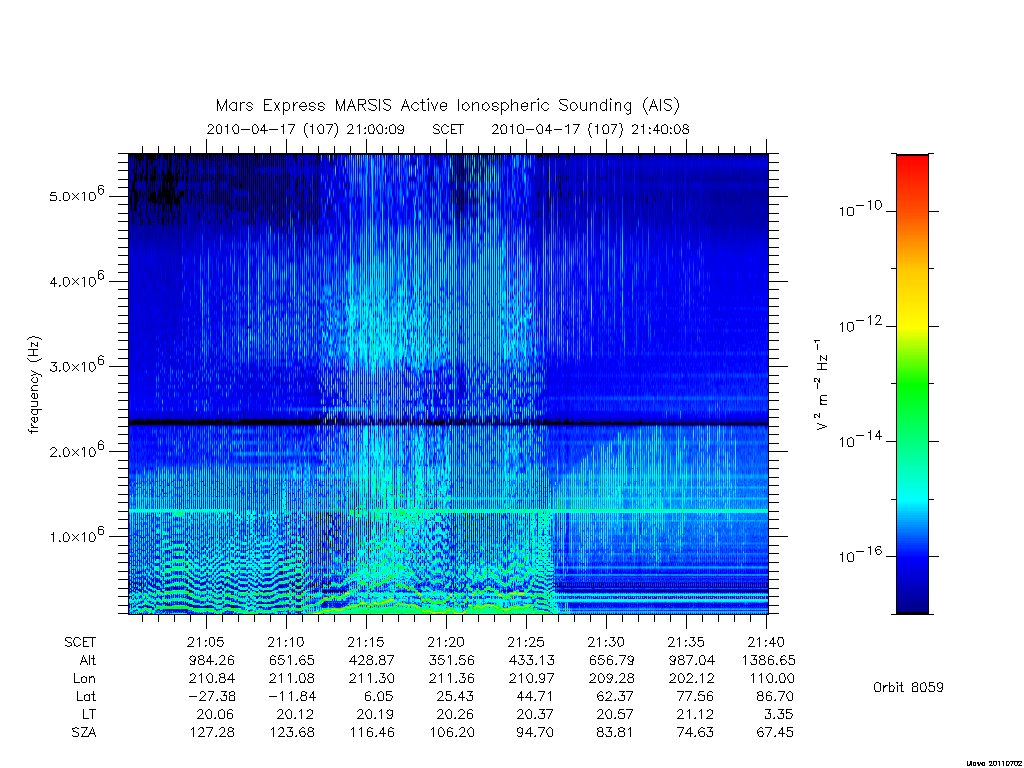The width and height of the screenshot is (1024, 768).
Task: Click SZA value 67.45
Action: pos(775,733)
